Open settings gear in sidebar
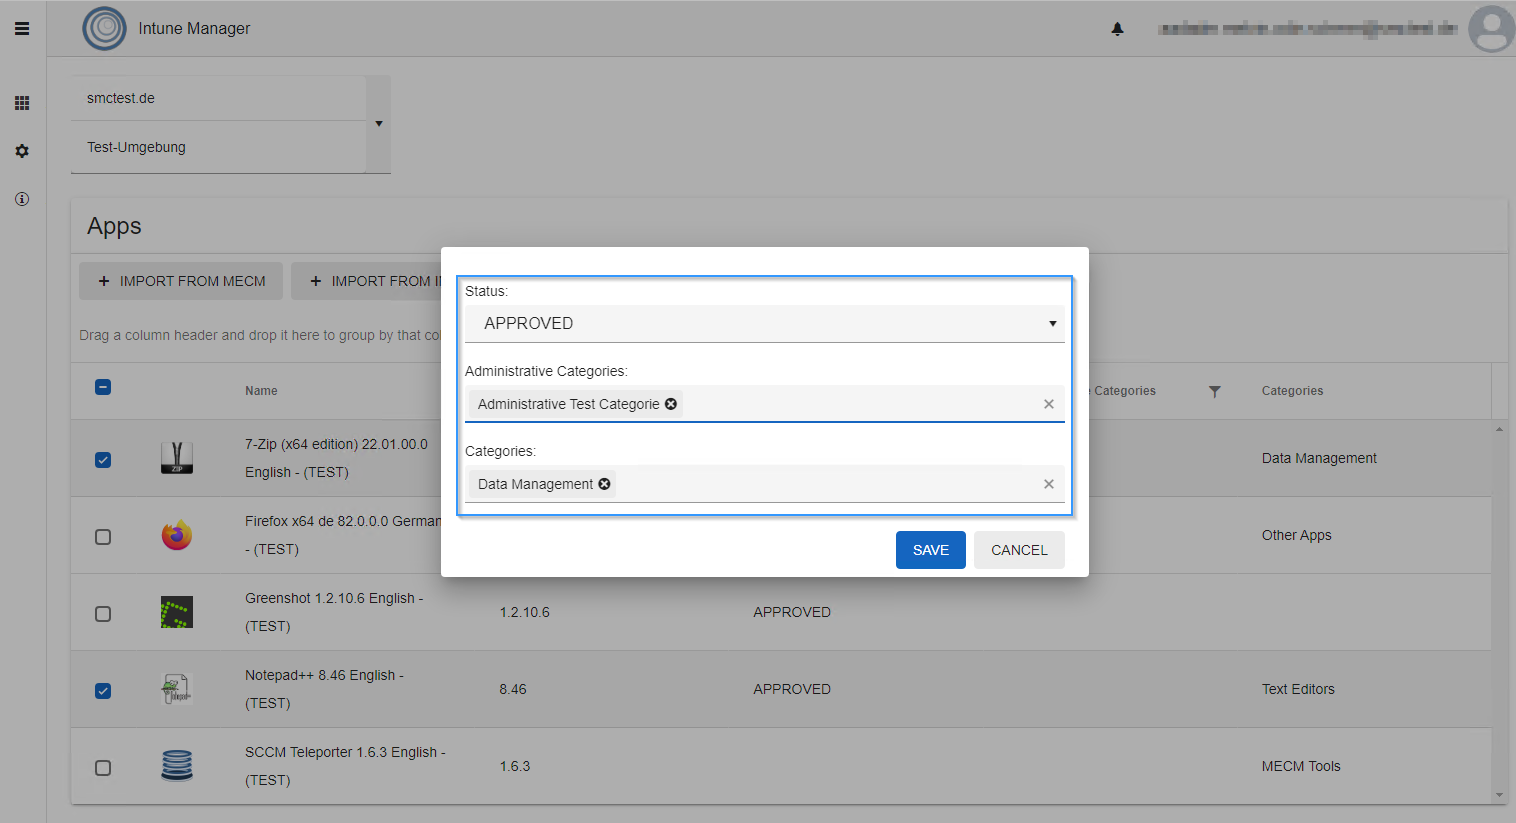Screen dimensions: 1516x823 click(22, 151)
